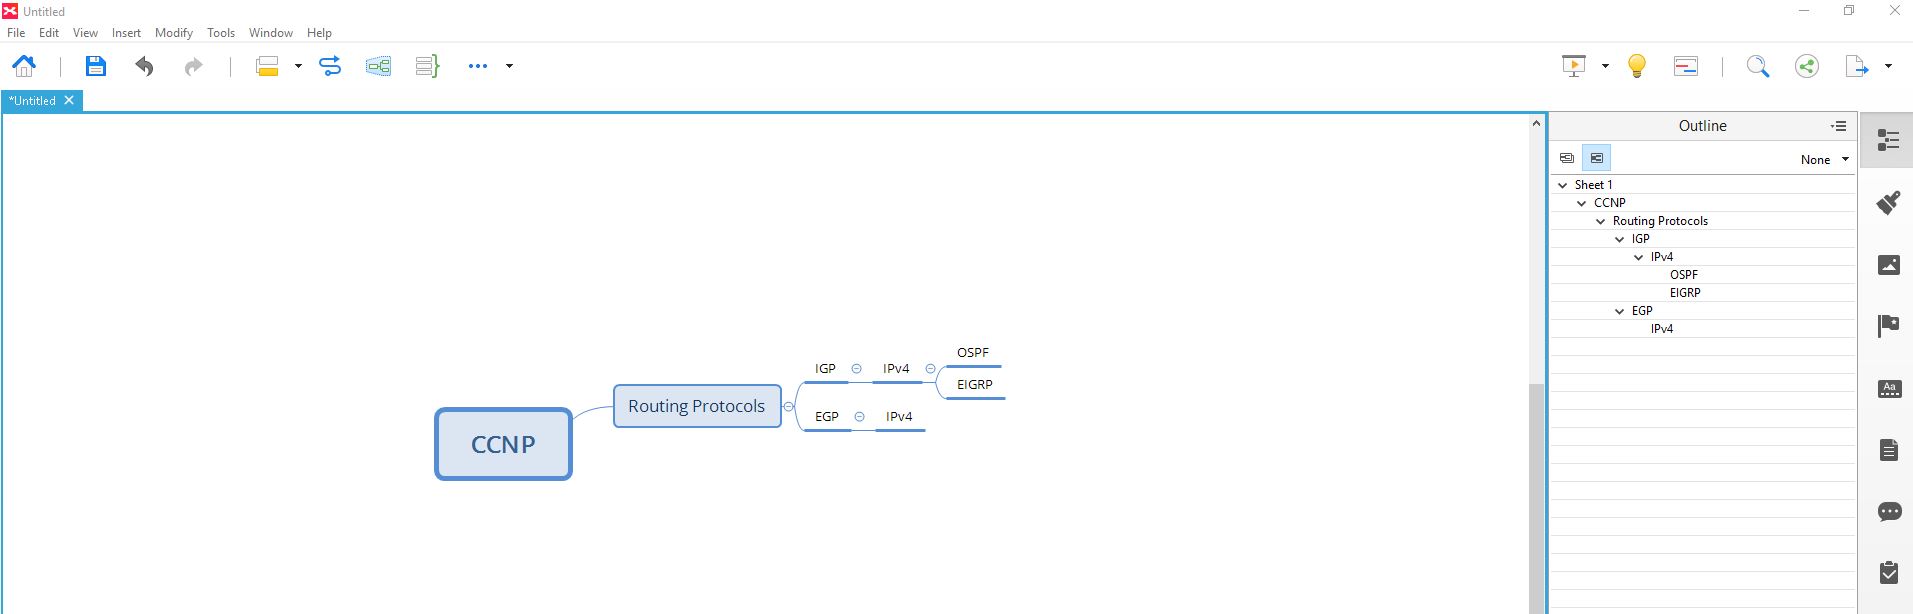
Task: Open the Insert menu
Action: [x=126, y=33]
